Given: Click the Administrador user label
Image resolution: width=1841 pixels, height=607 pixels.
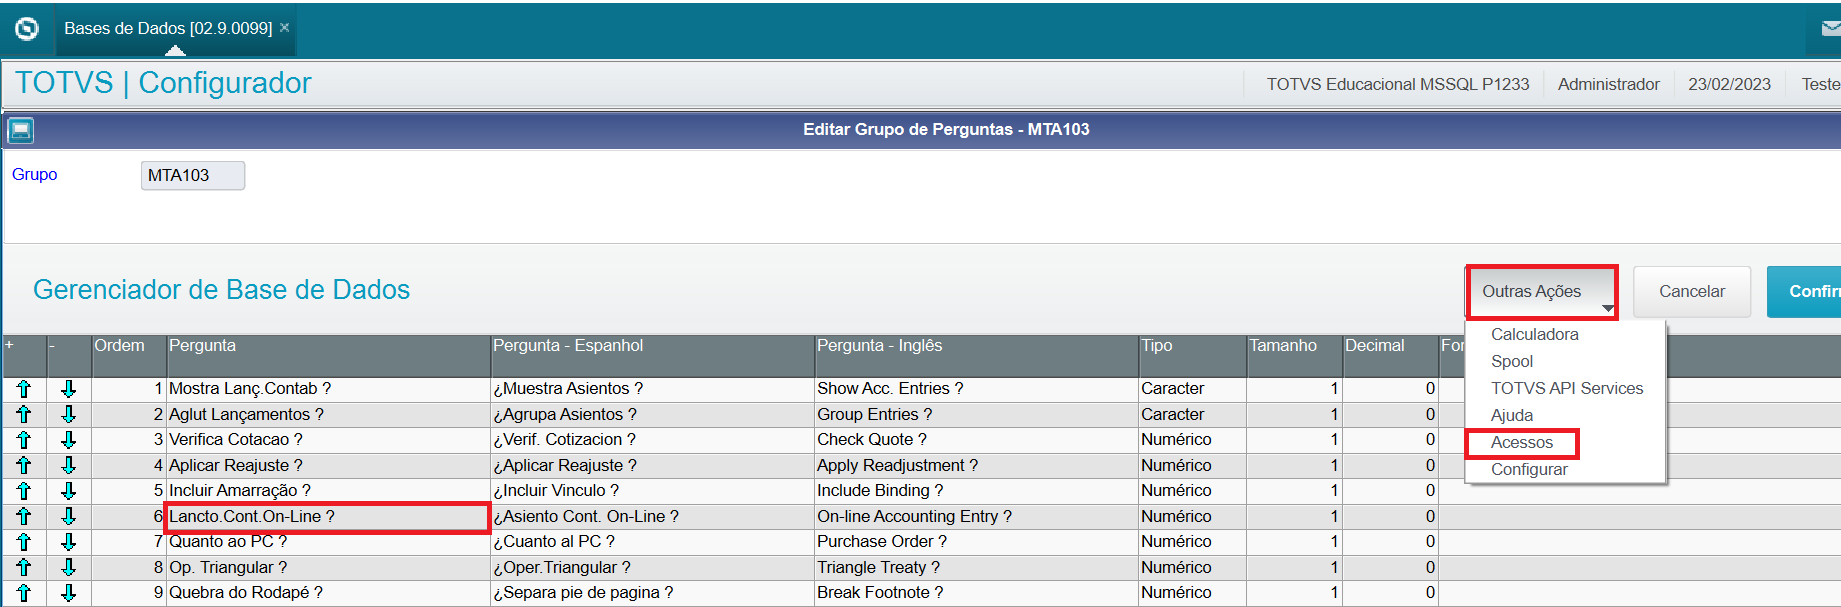Looking at the screenshot, I should pos(1608,84).
